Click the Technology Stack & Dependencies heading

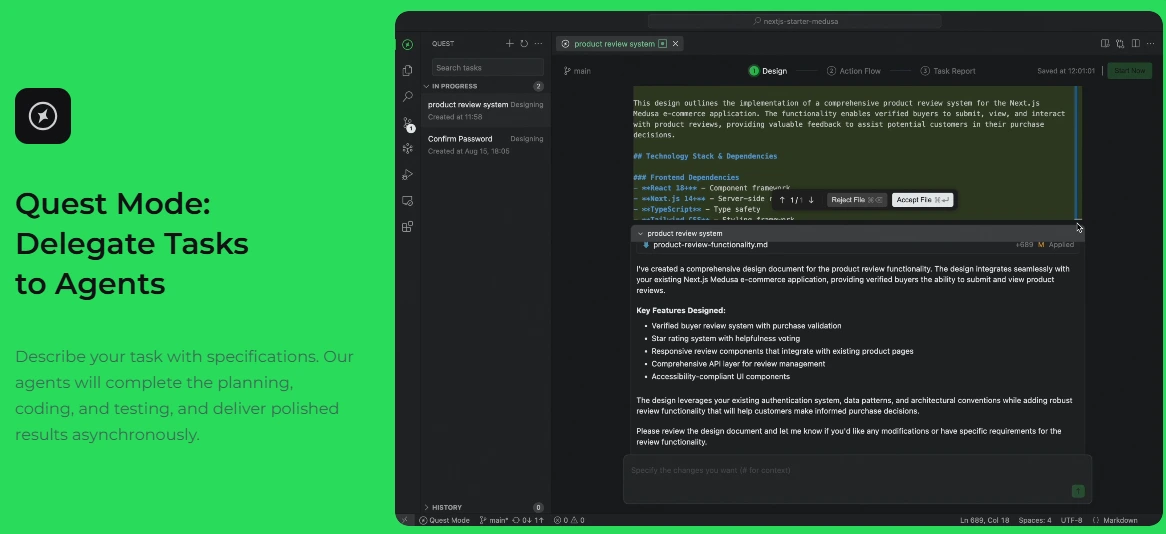pos(705,156)
